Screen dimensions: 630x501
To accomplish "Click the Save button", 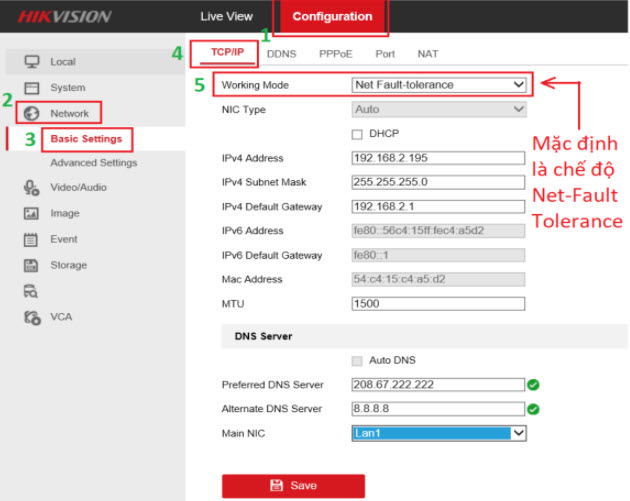I will [x=293, y=485].
